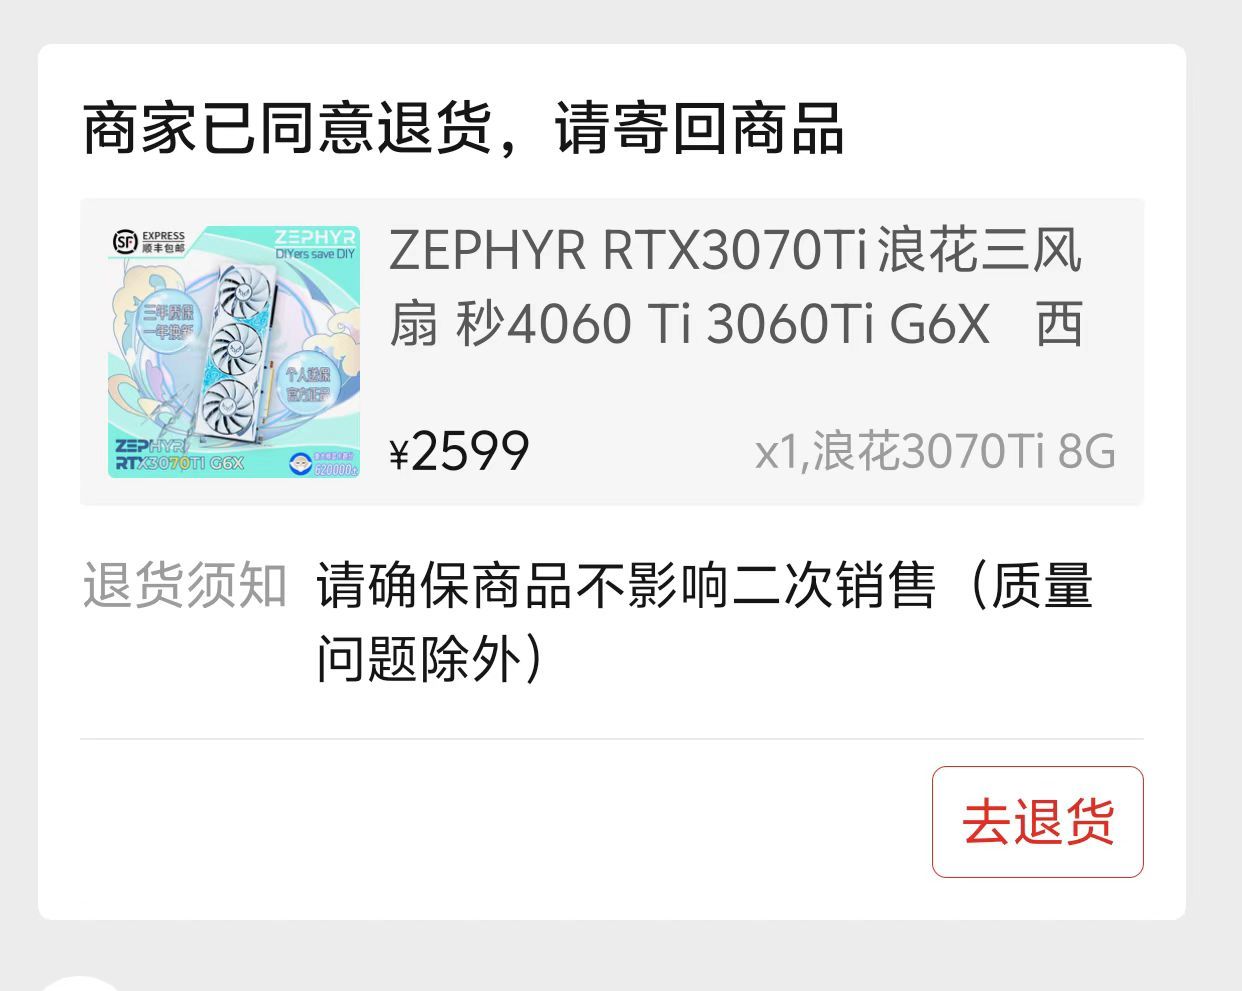Select the ¥2599 price text
The image size is (1242, 991).
459,452
